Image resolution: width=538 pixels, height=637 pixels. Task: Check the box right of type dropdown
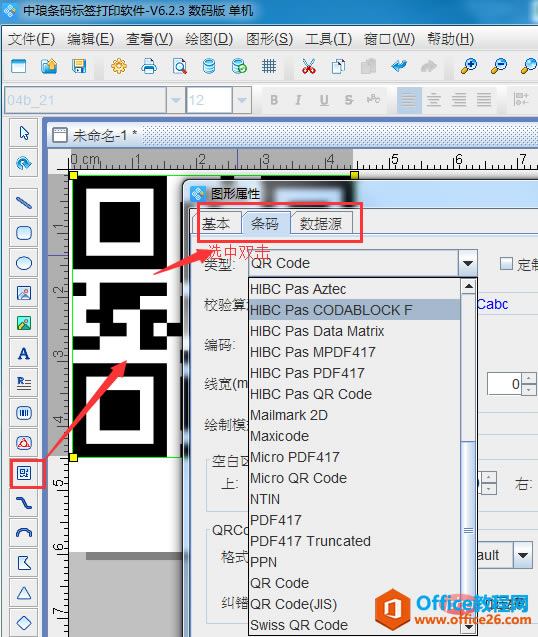(506, 263)
